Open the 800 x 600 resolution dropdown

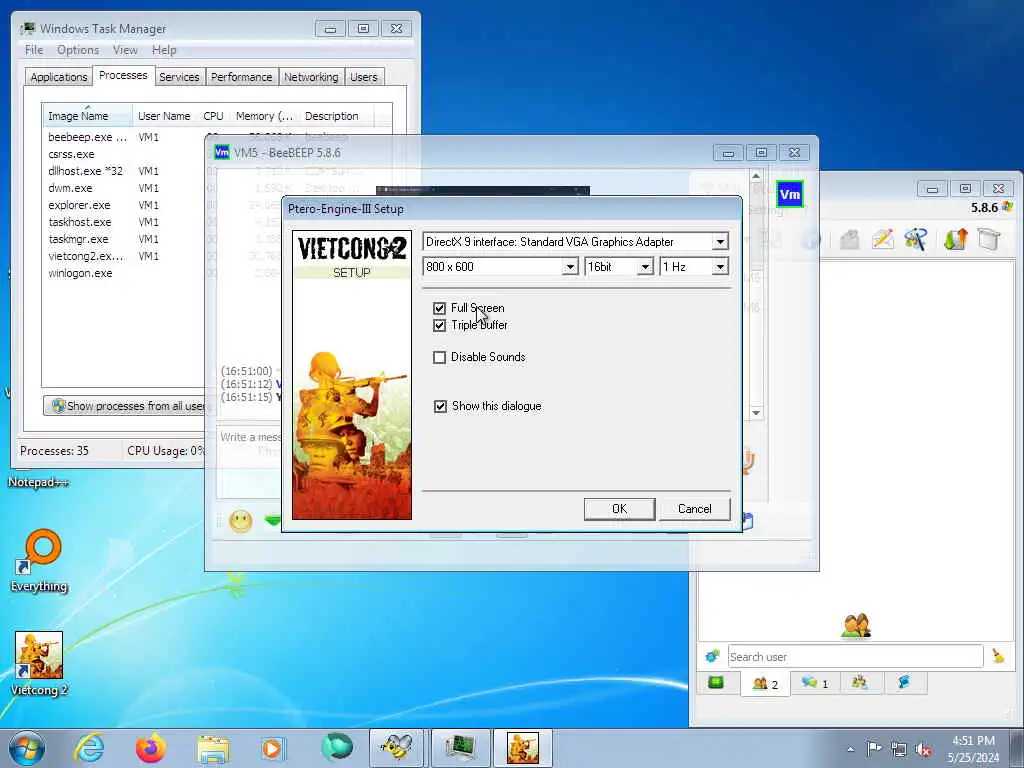(570, 266)
